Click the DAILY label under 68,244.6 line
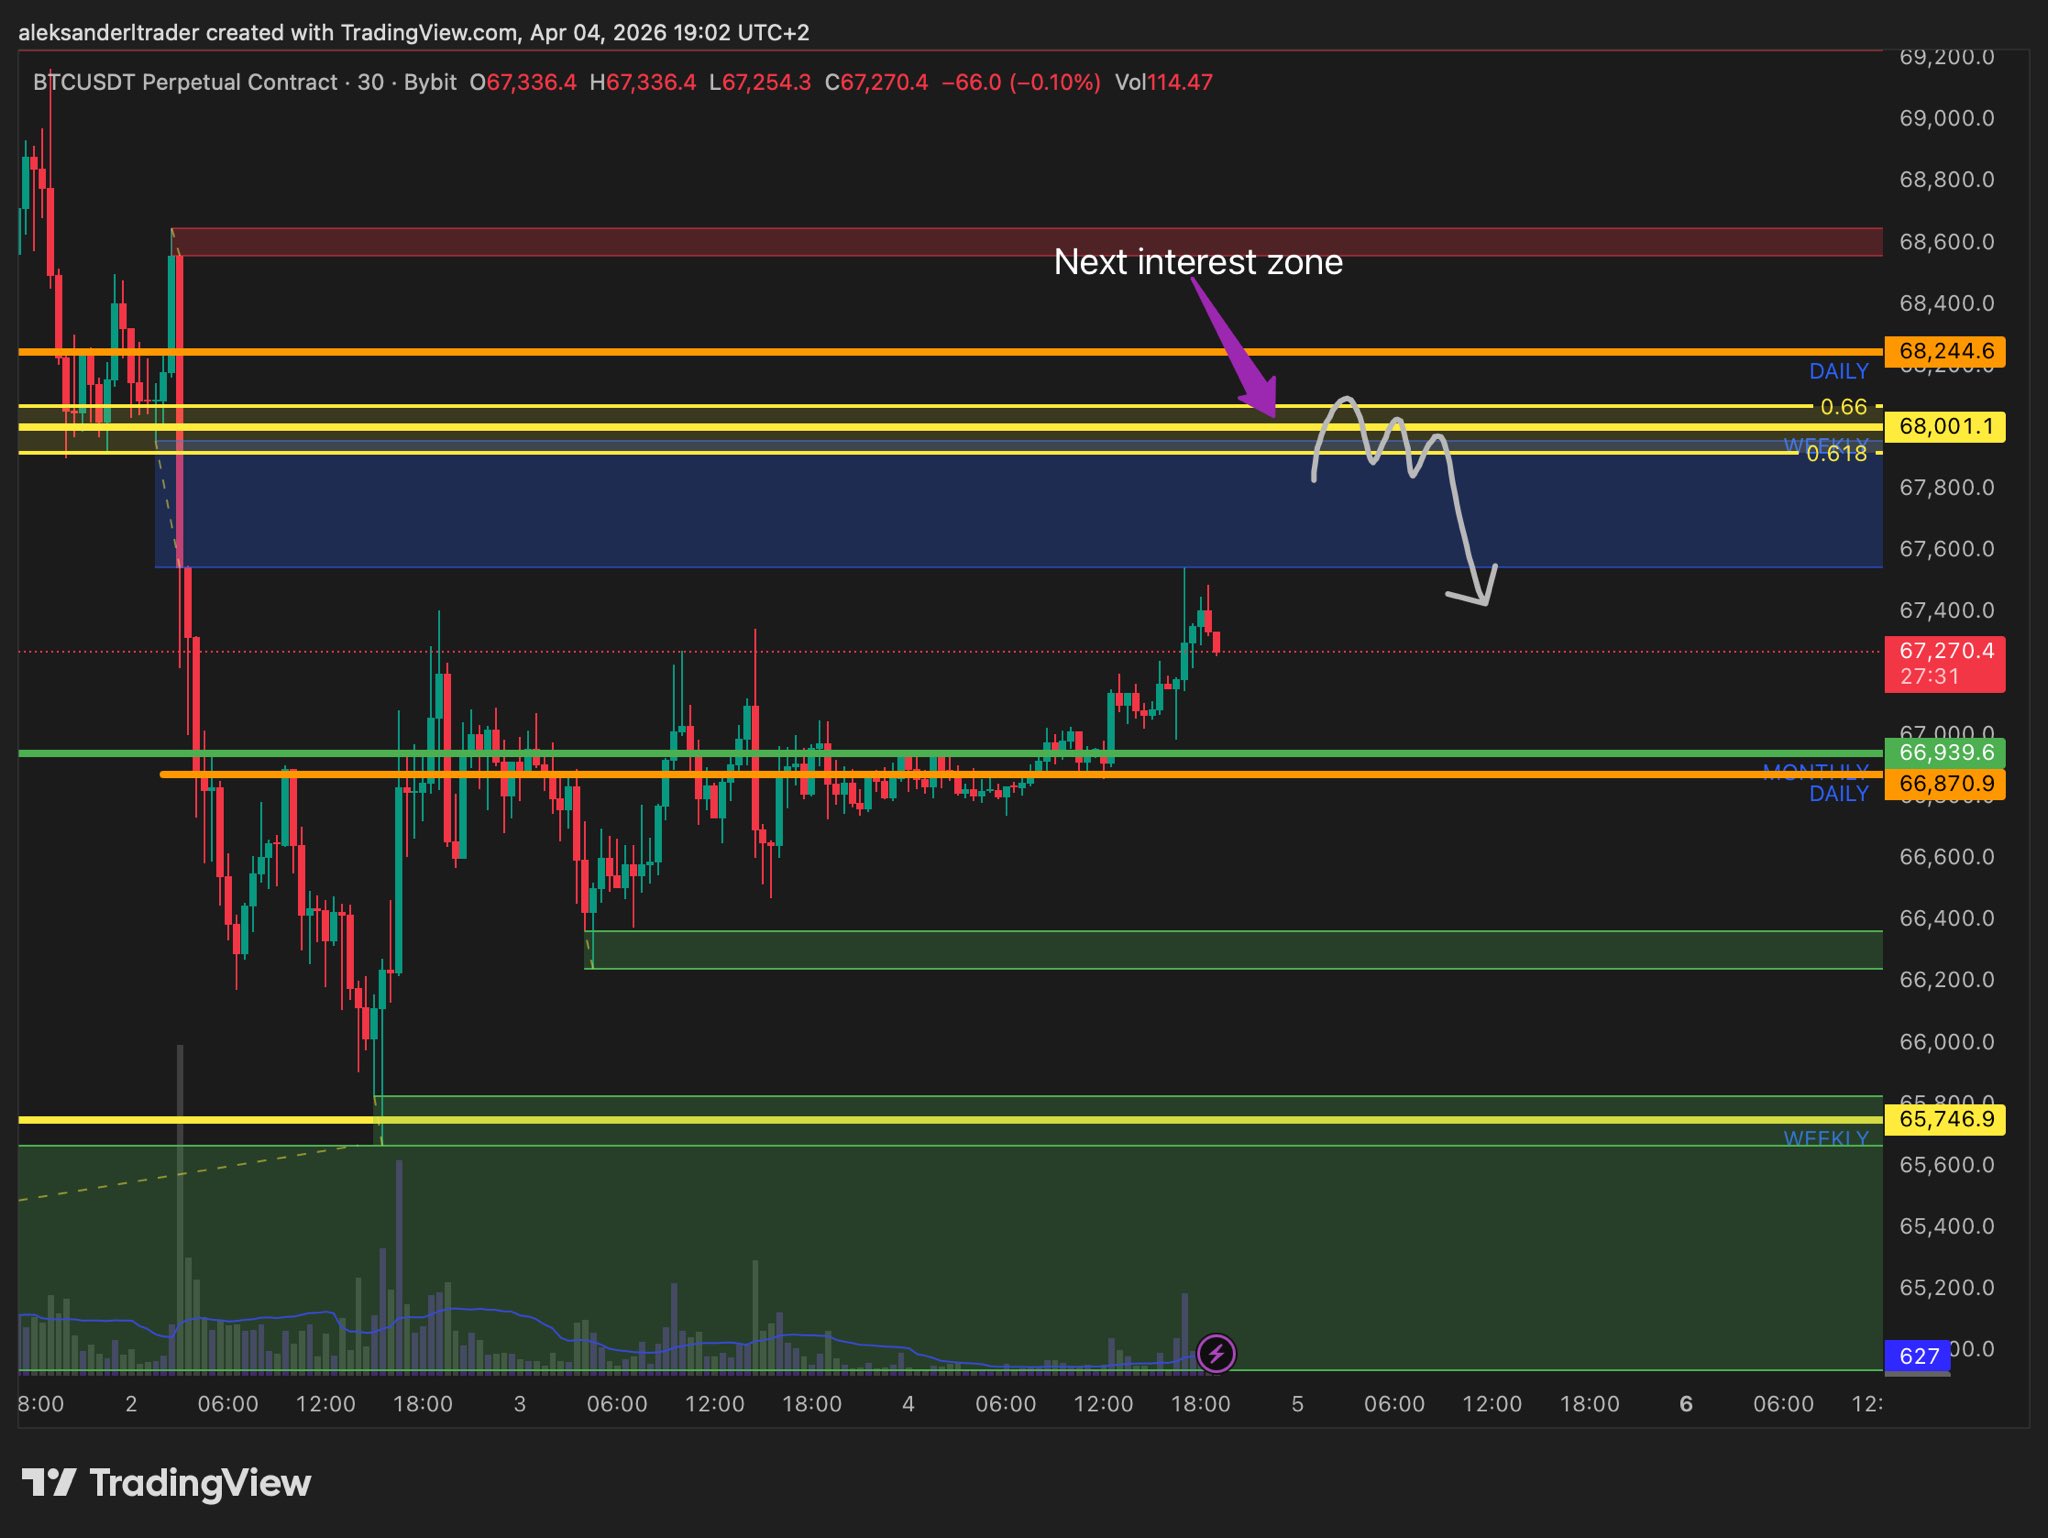 (x=1838, y=372)
